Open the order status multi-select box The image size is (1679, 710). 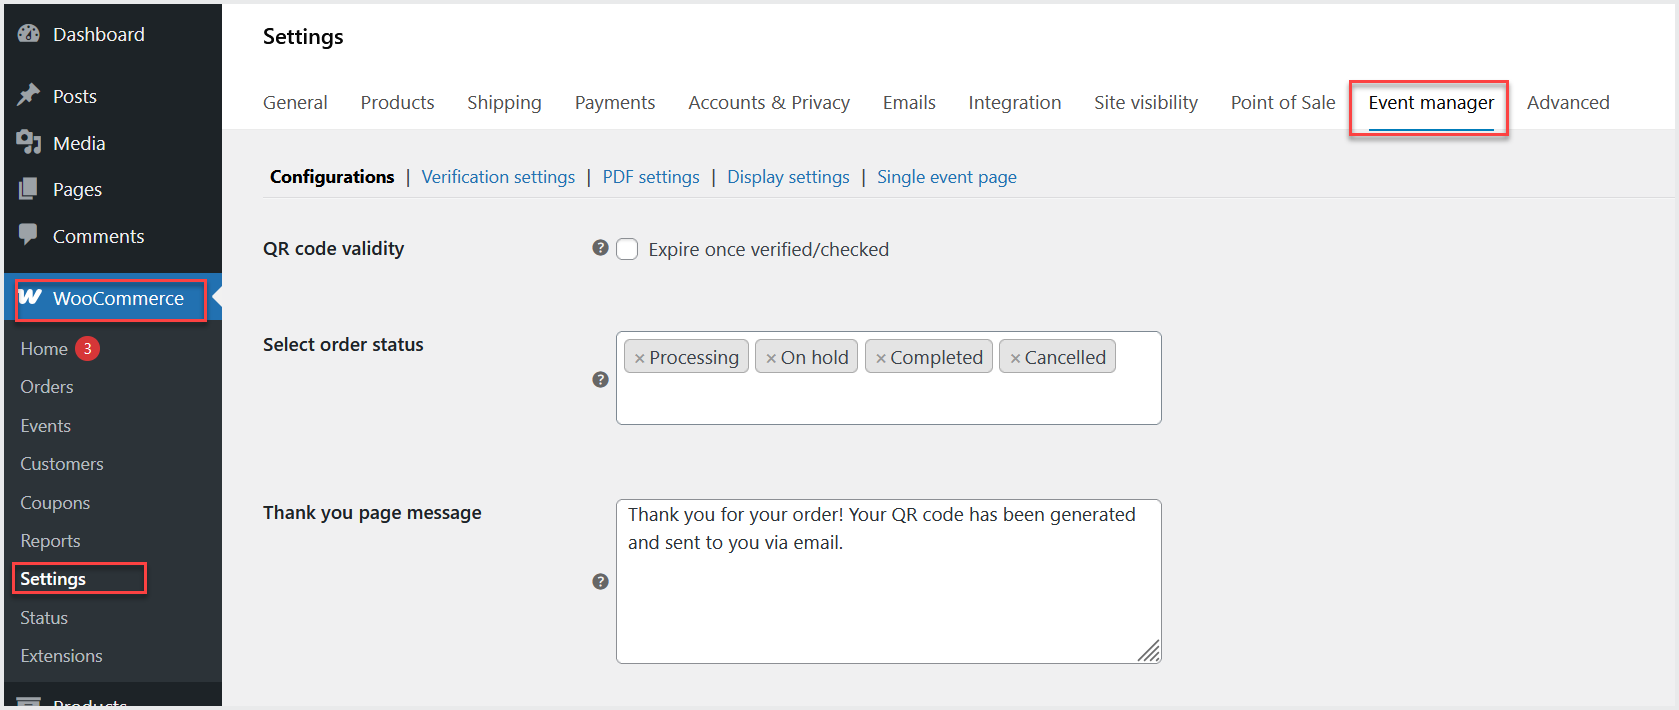point(888,400)
